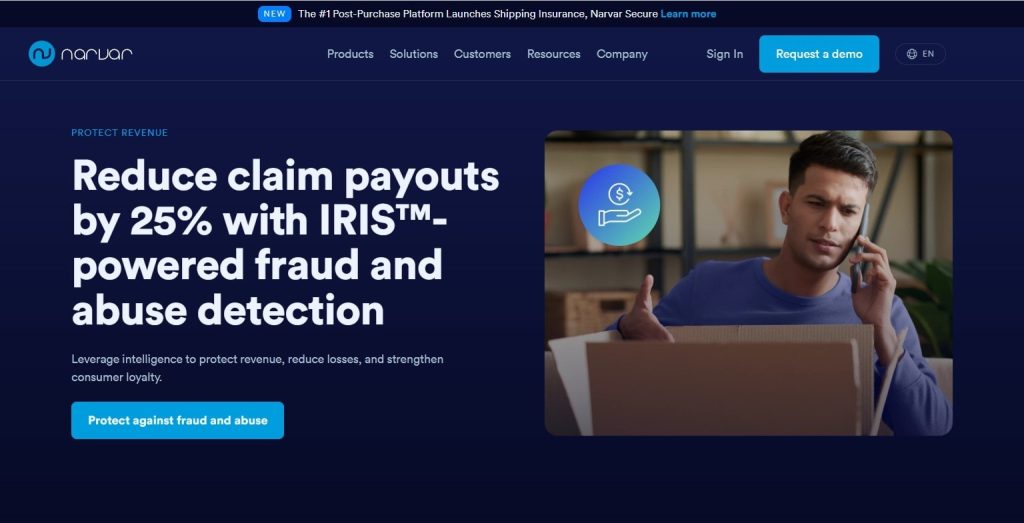Click the narvar wordmark text

[x=97, y=54]
